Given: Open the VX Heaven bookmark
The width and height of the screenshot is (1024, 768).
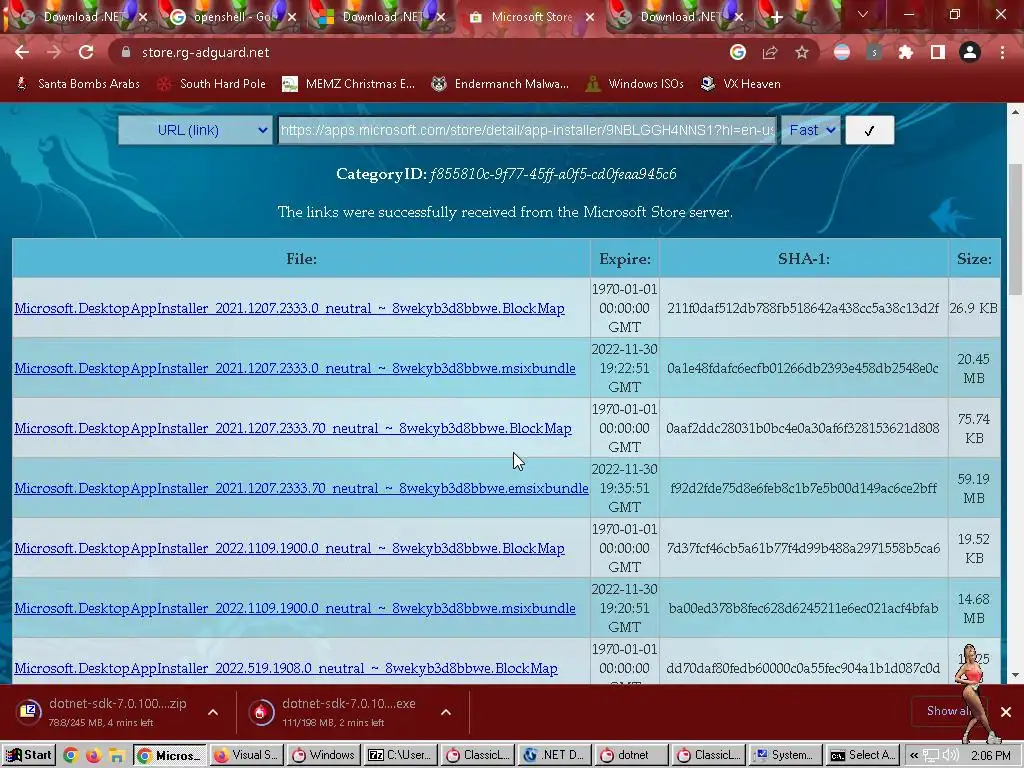Looking at the screenshot, I should point(741,84).
